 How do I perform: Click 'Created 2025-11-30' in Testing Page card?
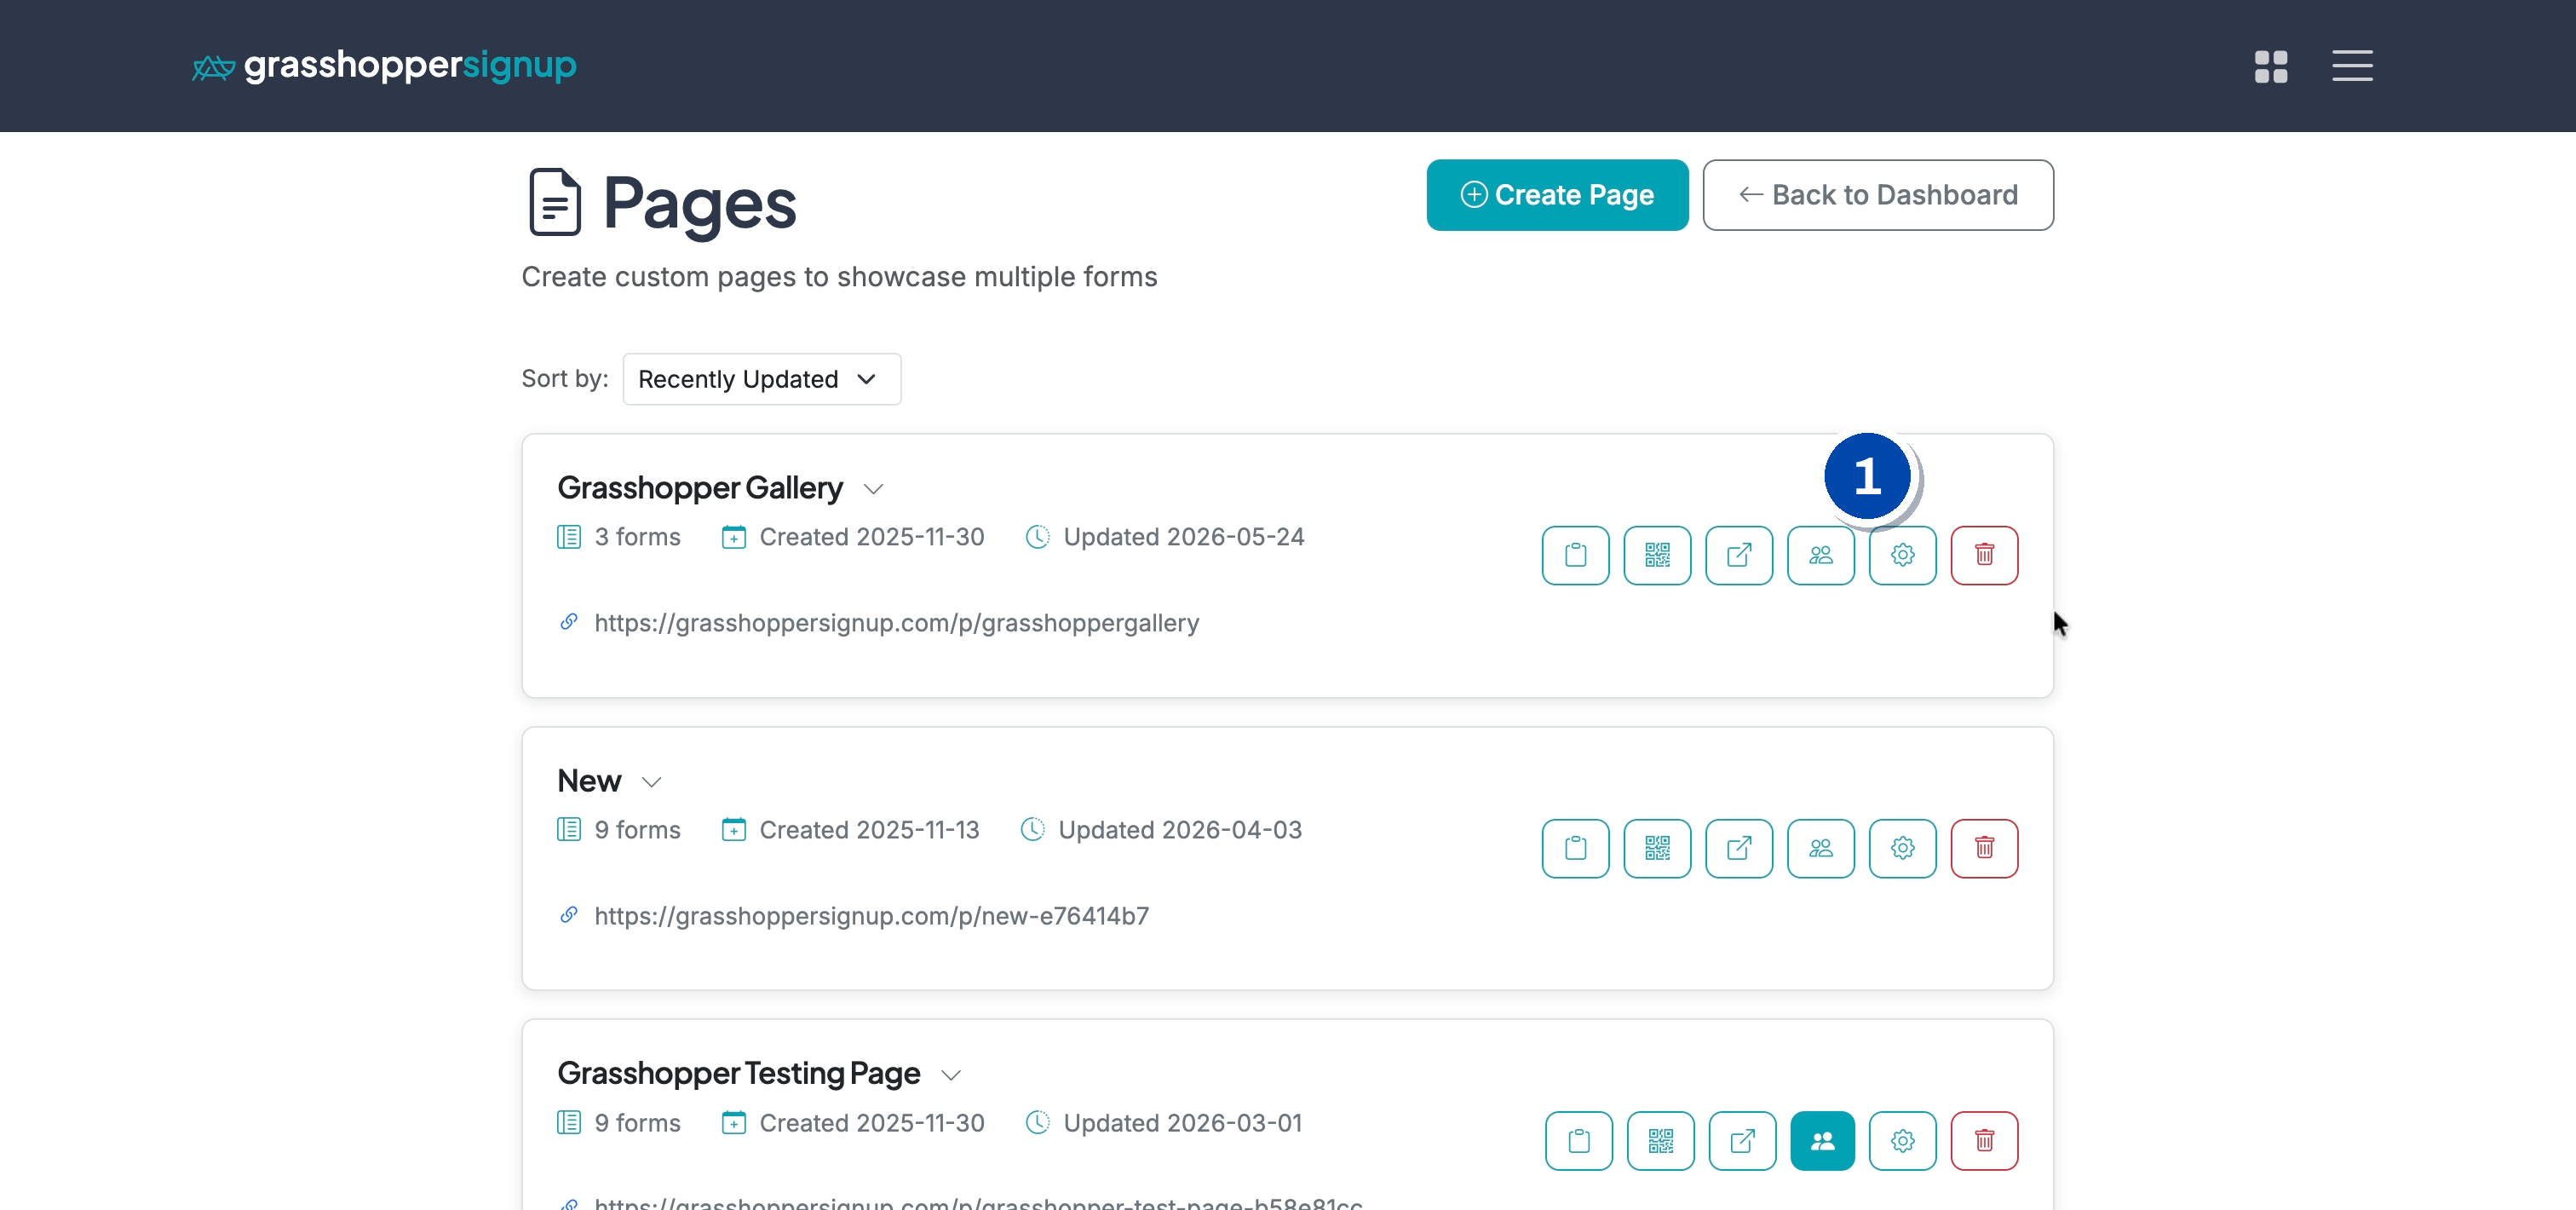coord(871,1123)
